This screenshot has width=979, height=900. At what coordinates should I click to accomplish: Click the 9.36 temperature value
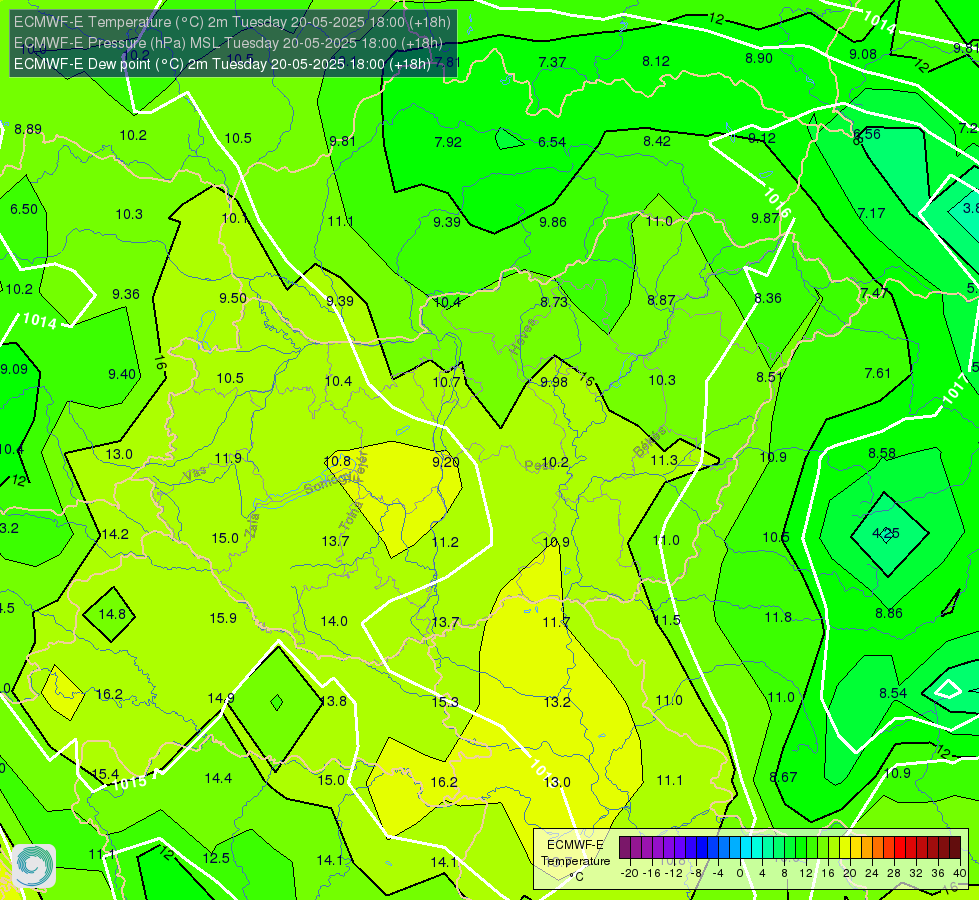pyautogui.click(x=125, y=294)
